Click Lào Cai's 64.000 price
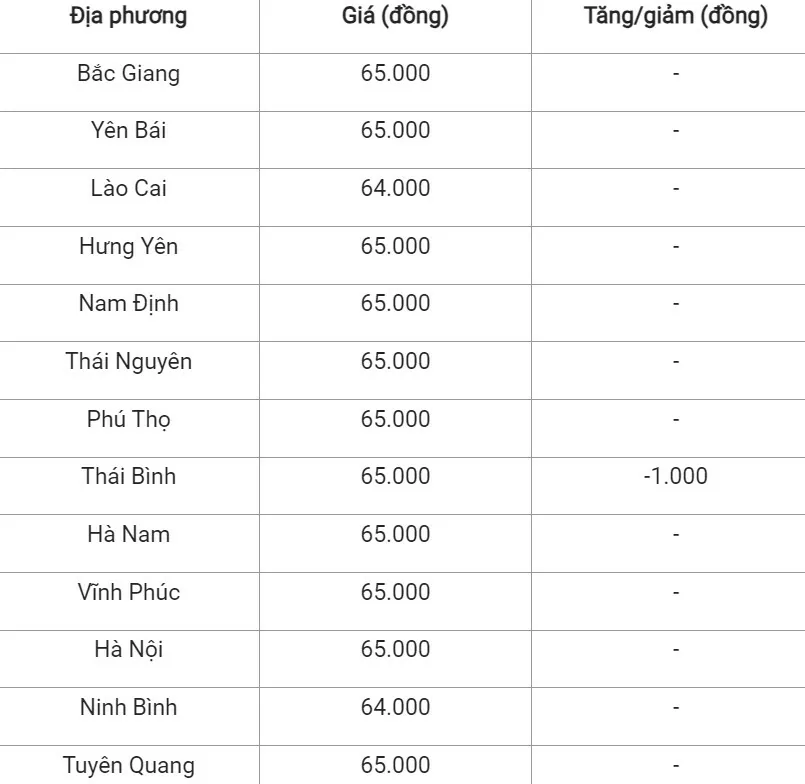The width and height of the screenshot is (805, 784). point(395,189)
